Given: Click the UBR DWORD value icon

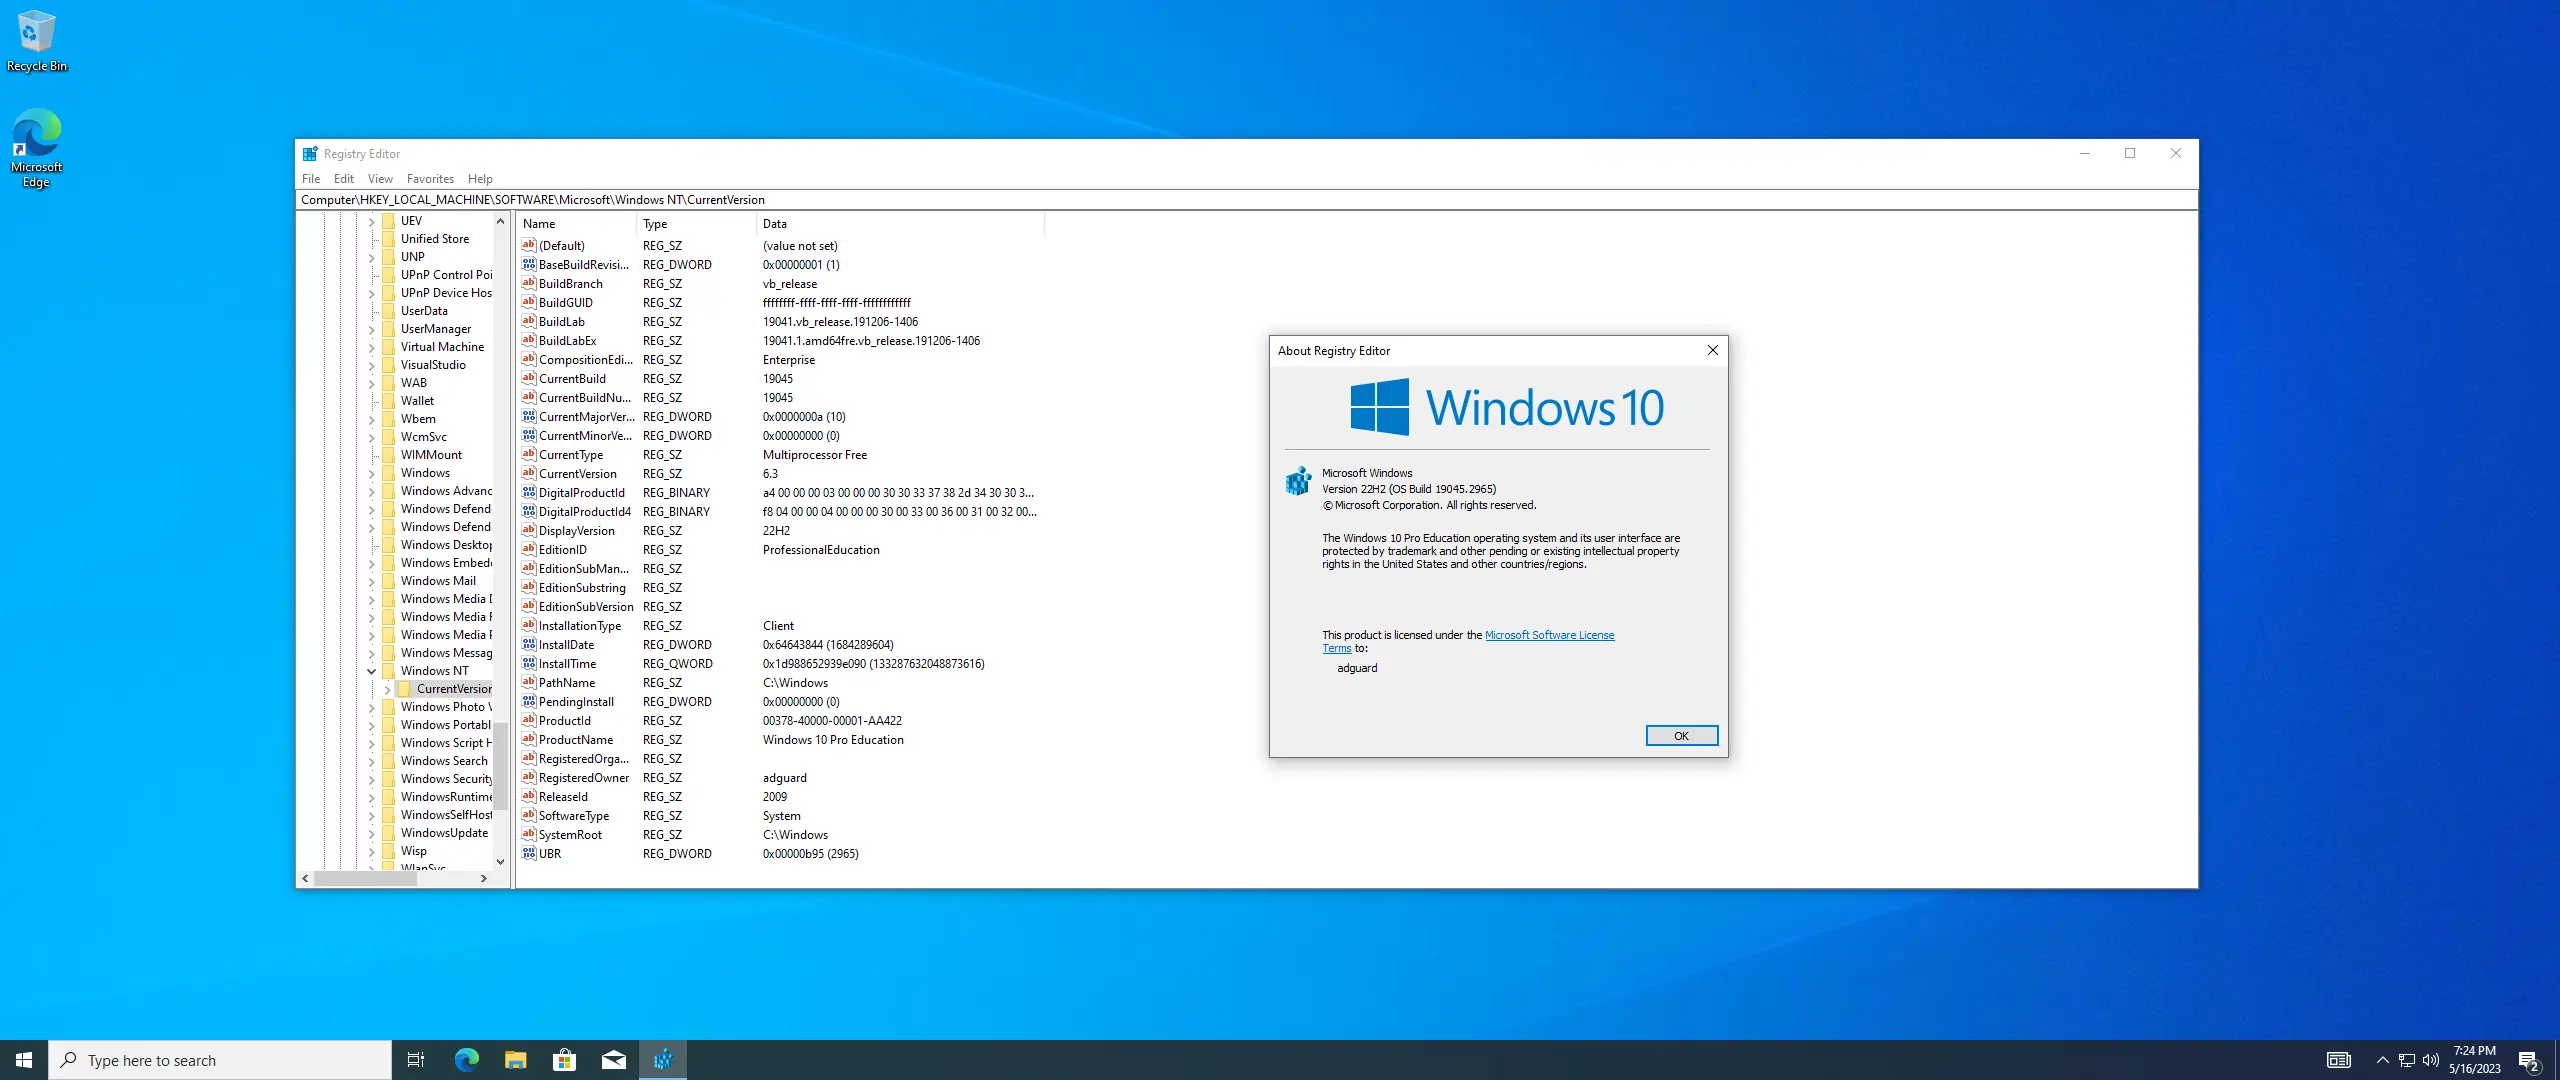Looking at the screenshot, I should point(529,853).
